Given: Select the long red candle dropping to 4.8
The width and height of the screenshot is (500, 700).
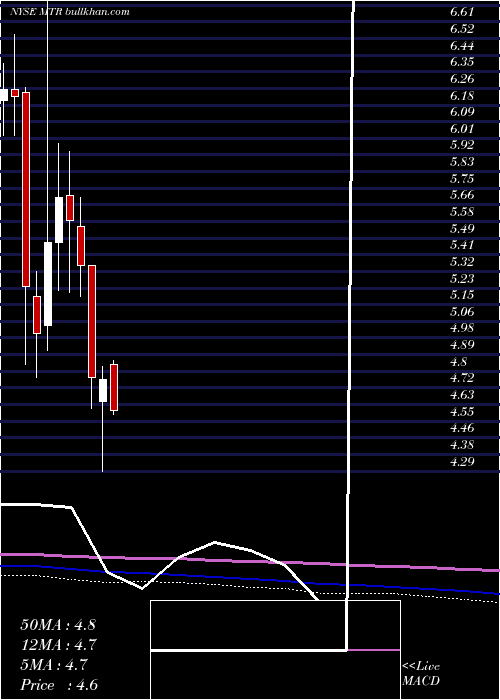Looking at the screenshot, I should click(92, 321).
